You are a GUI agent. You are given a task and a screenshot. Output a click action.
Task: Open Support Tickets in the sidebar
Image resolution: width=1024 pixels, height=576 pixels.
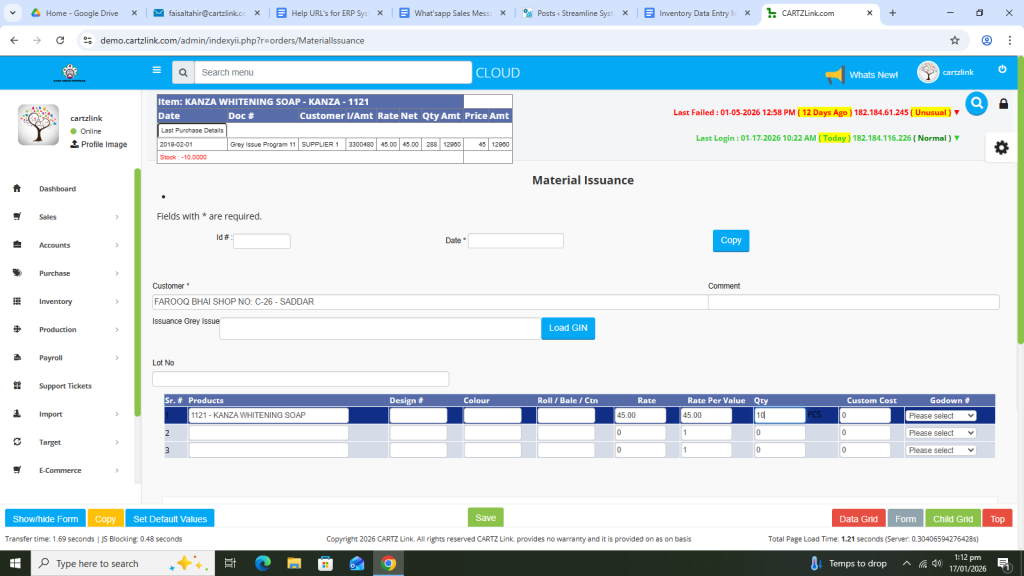pos(64,386)
